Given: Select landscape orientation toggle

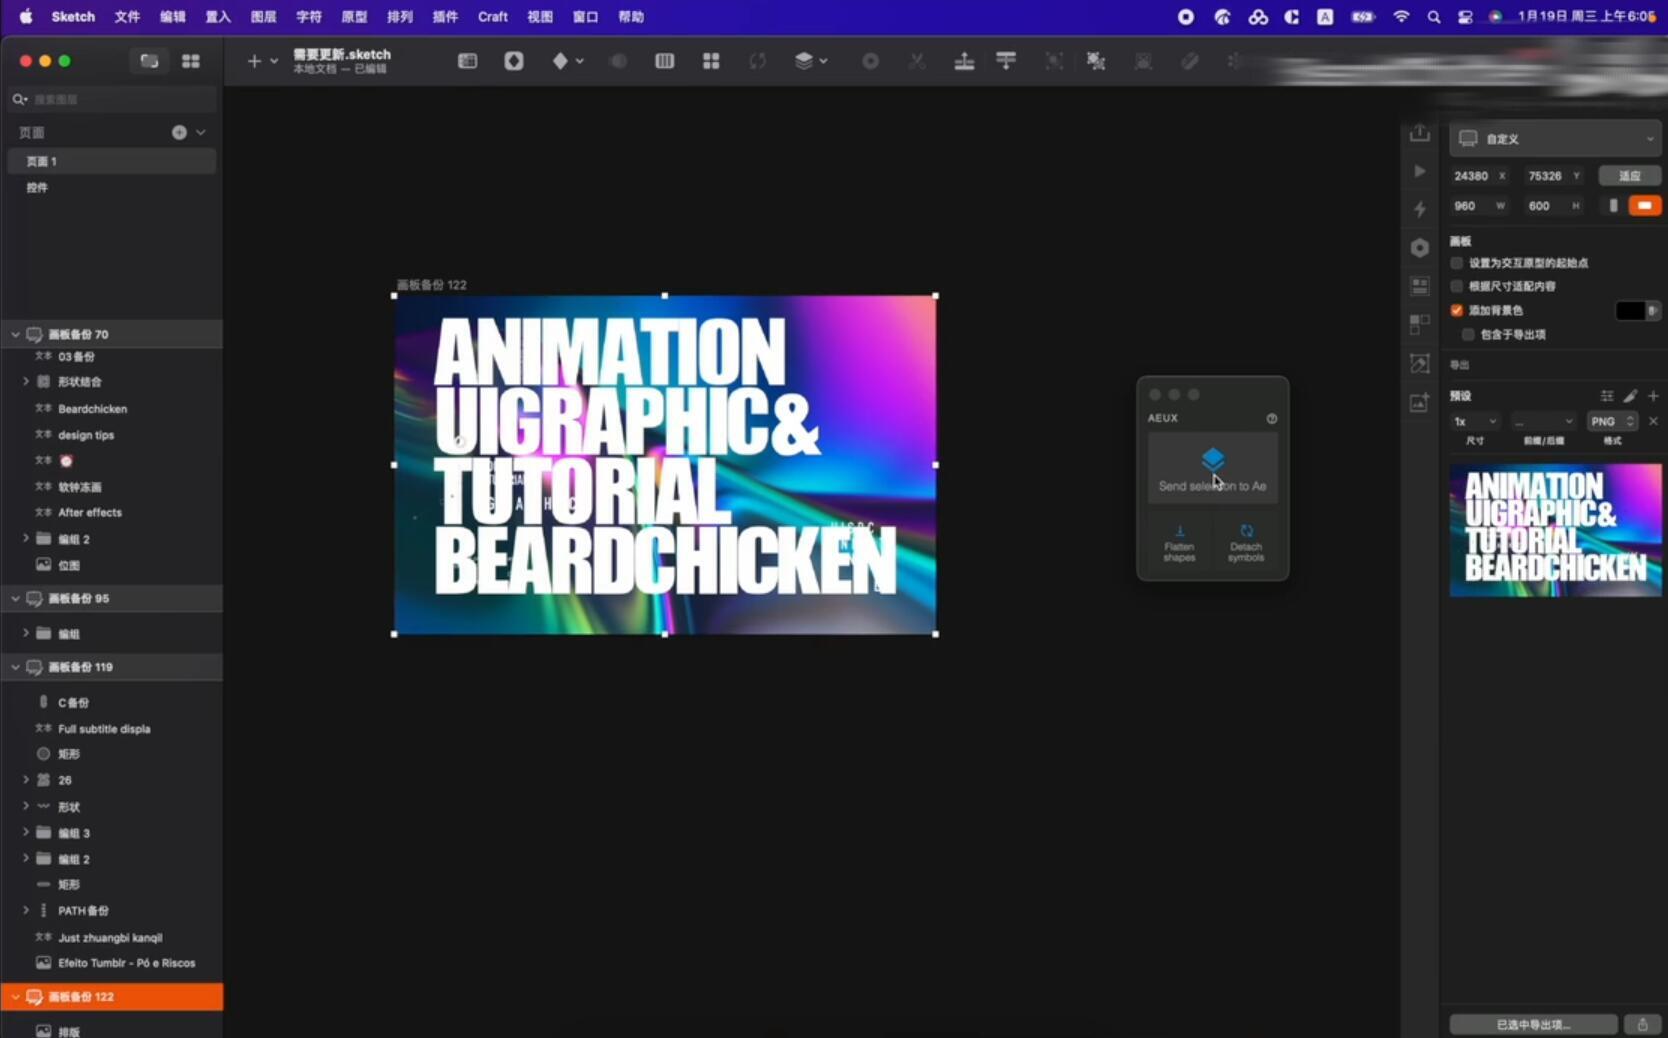Looking at the screenshot, I should pyautogui.click(x=1644, y=205).
